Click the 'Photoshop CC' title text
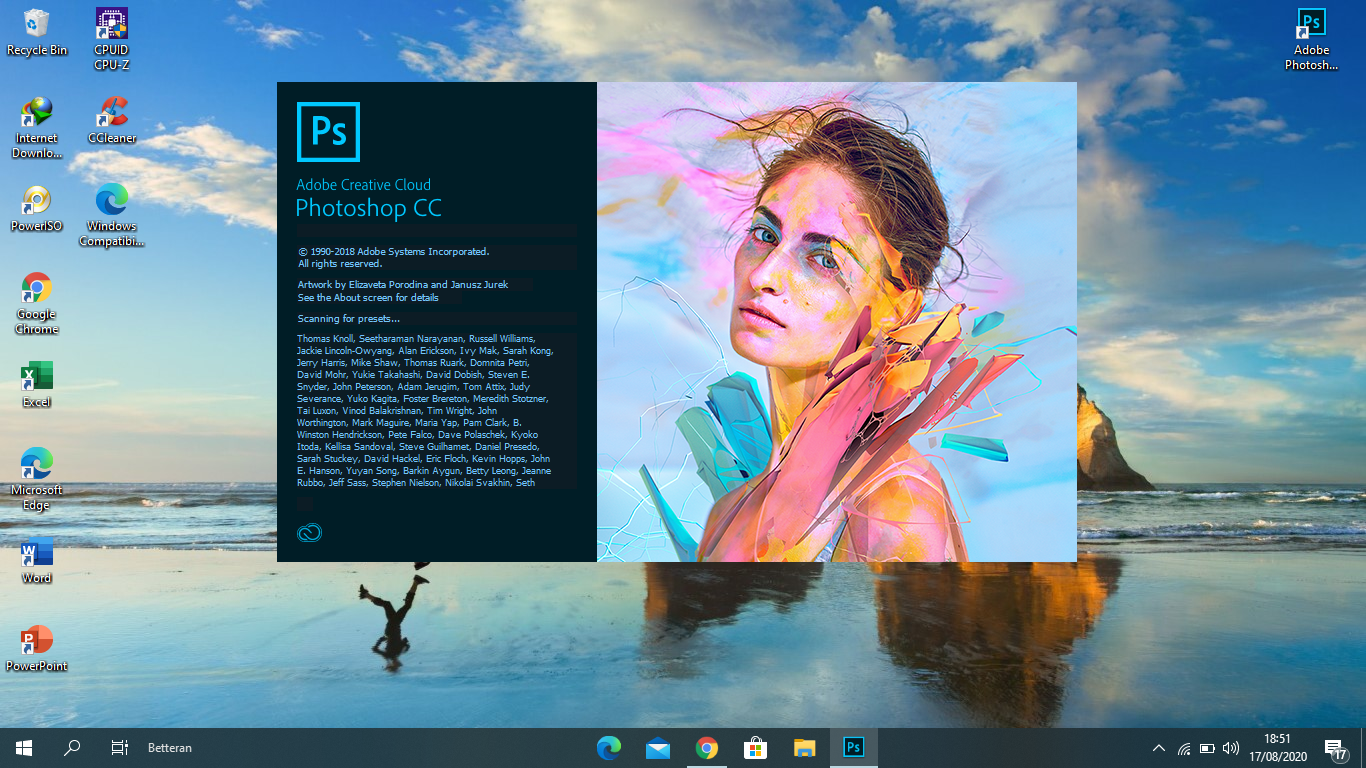 click(x=369, y=208)
